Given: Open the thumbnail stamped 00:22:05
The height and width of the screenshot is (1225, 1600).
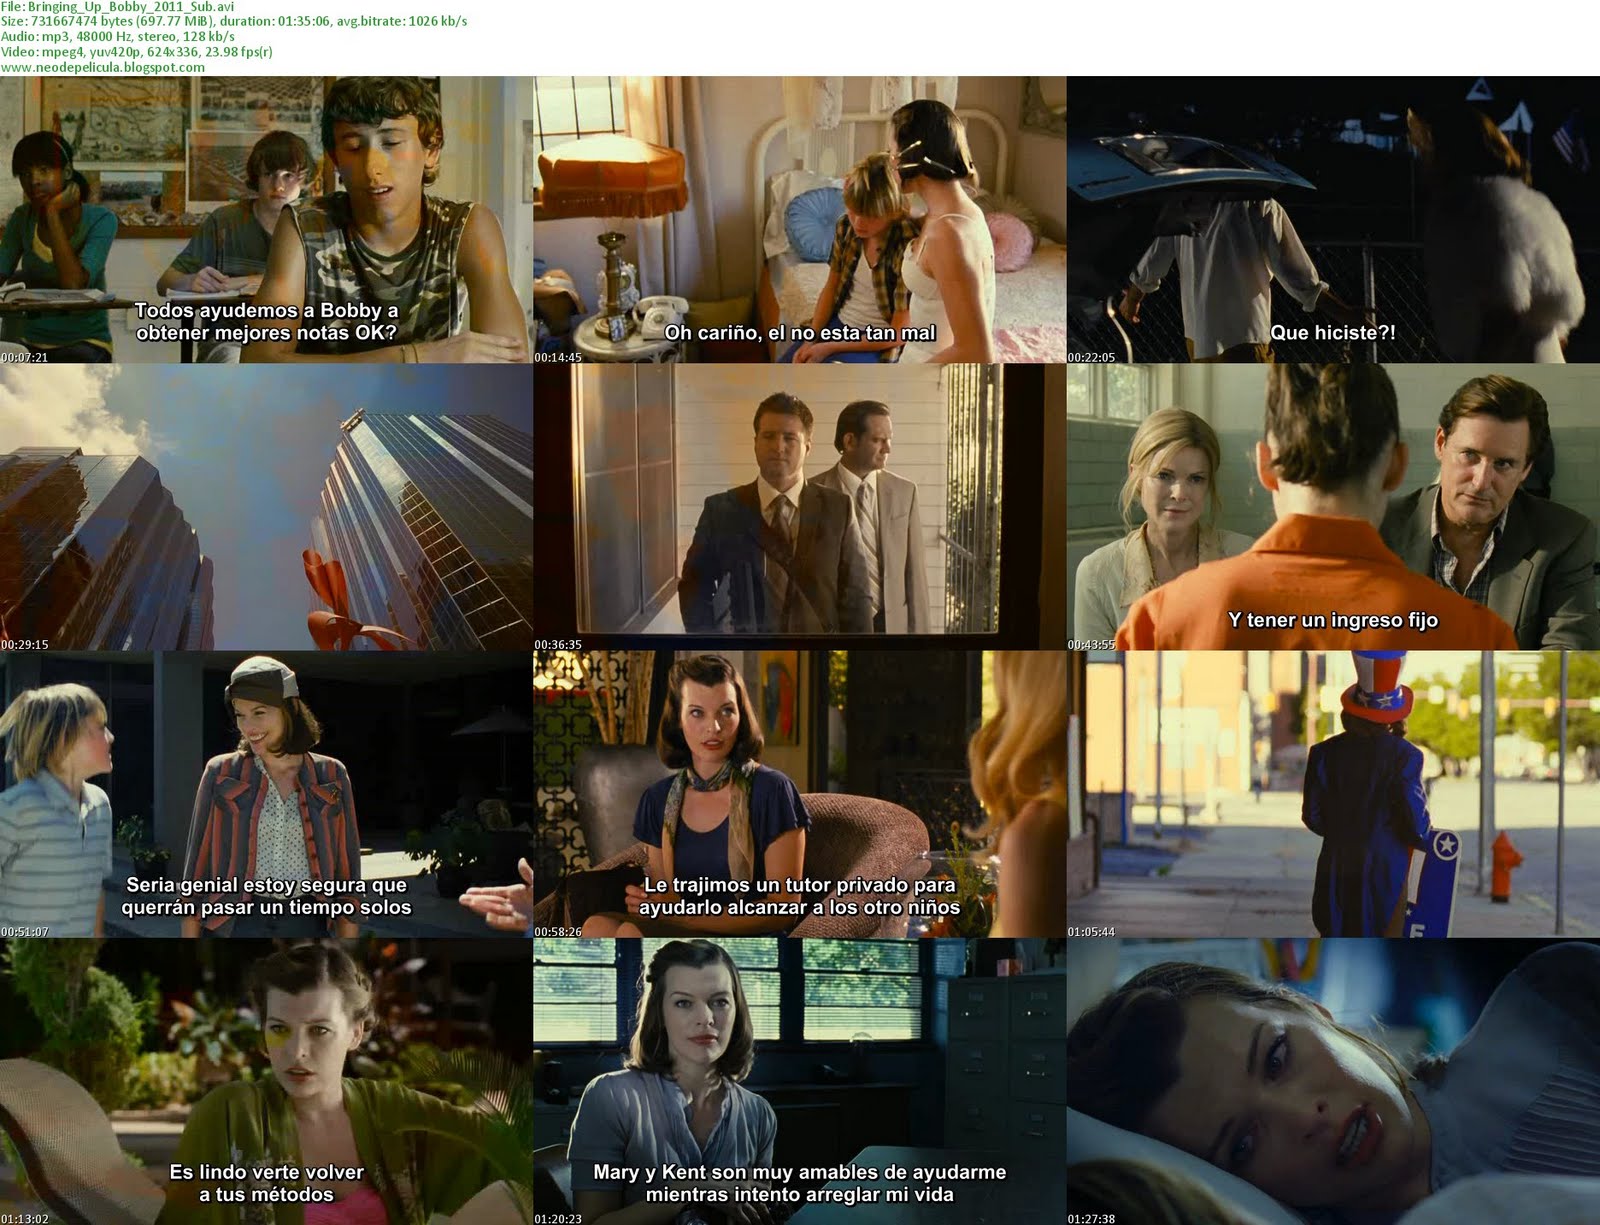Looking at the screenshot, I should 1333,219.
